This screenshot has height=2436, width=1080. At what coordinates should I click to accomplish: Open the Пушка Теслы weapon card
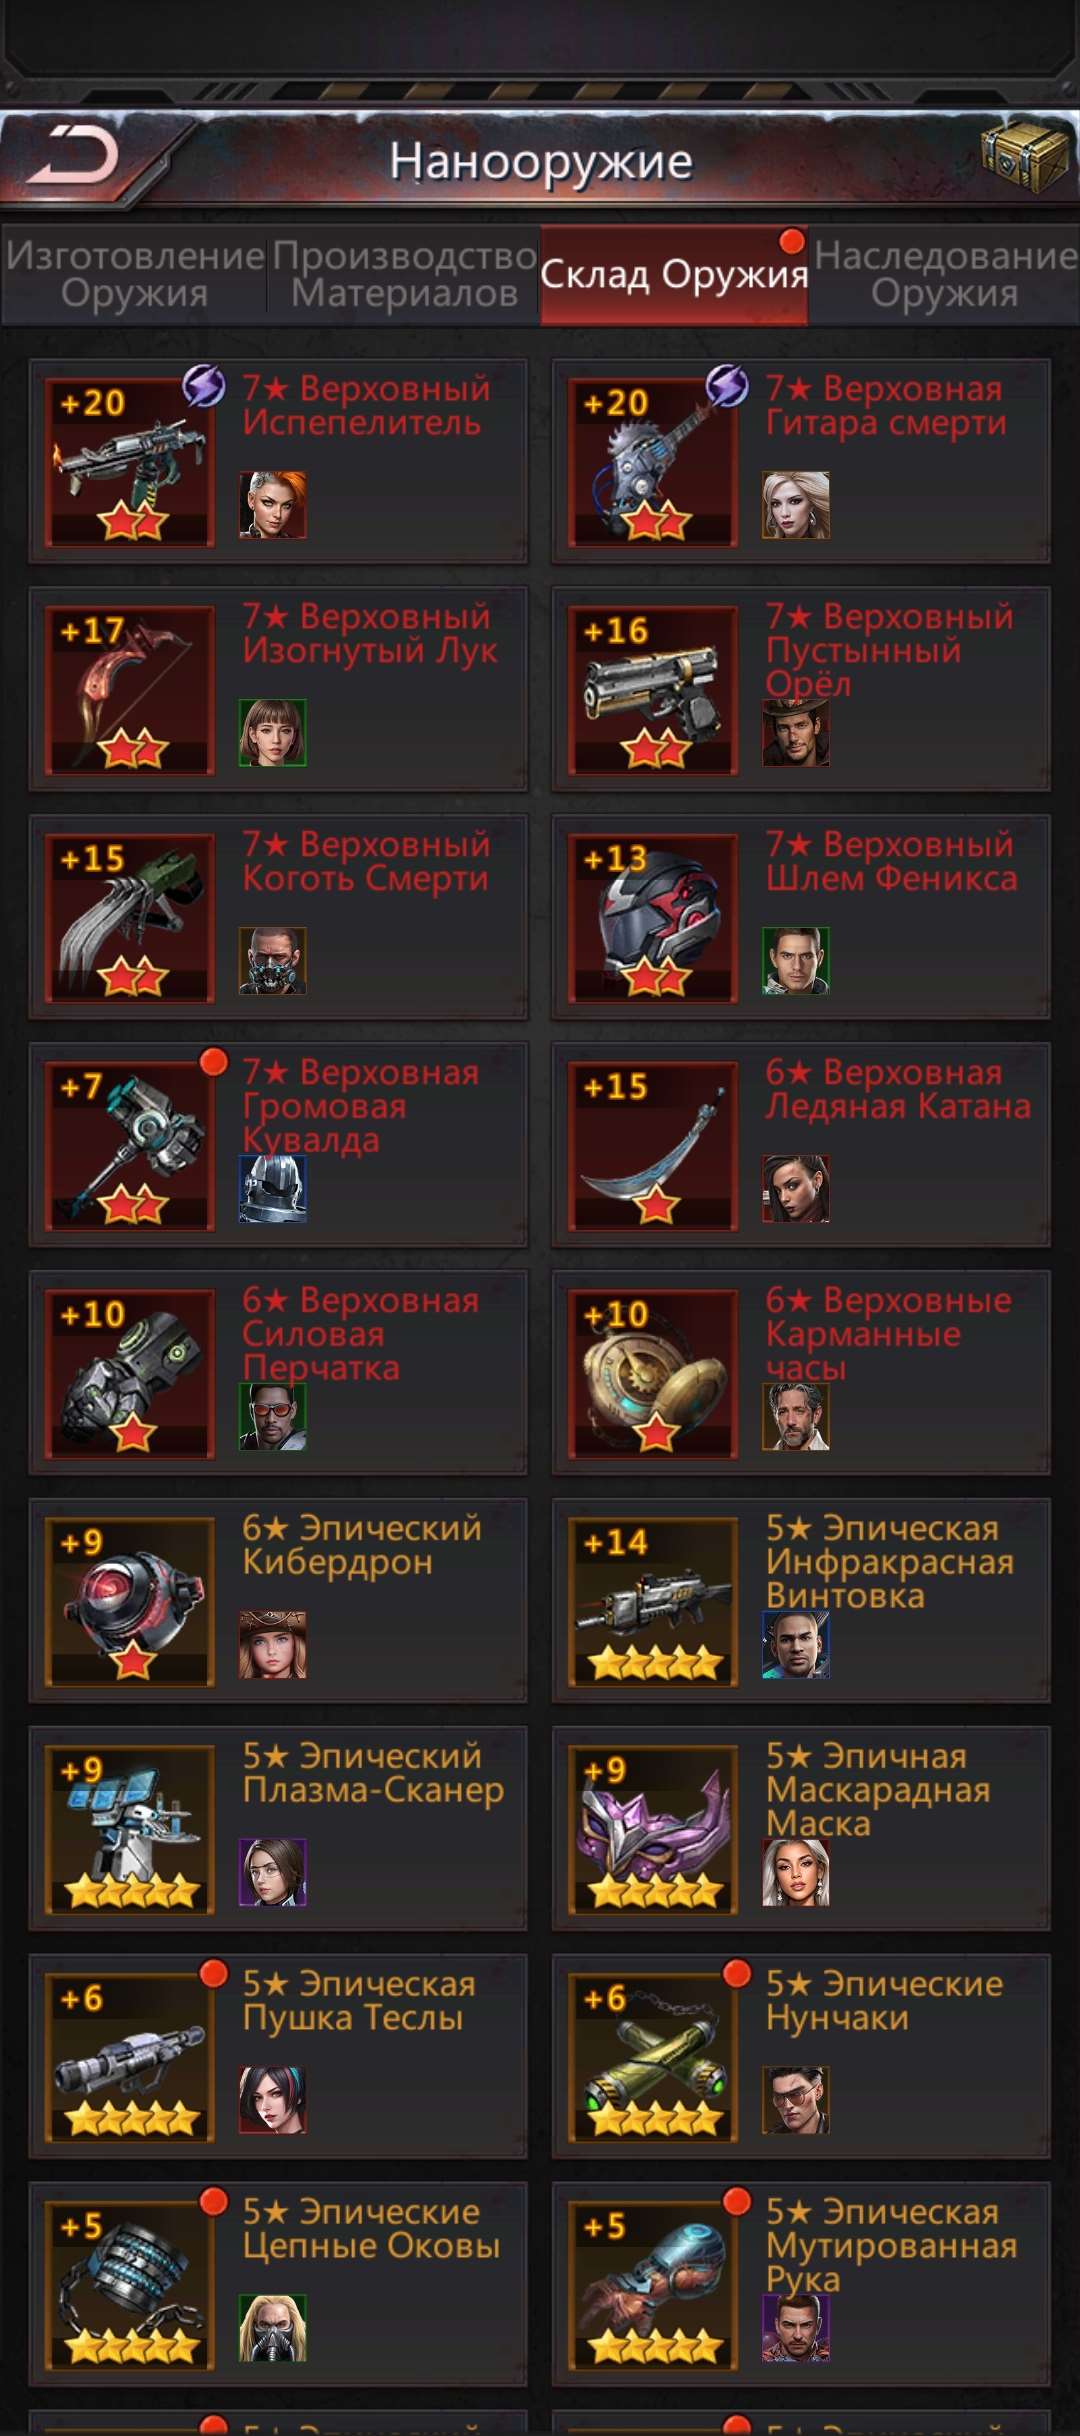pos(278,2057)
